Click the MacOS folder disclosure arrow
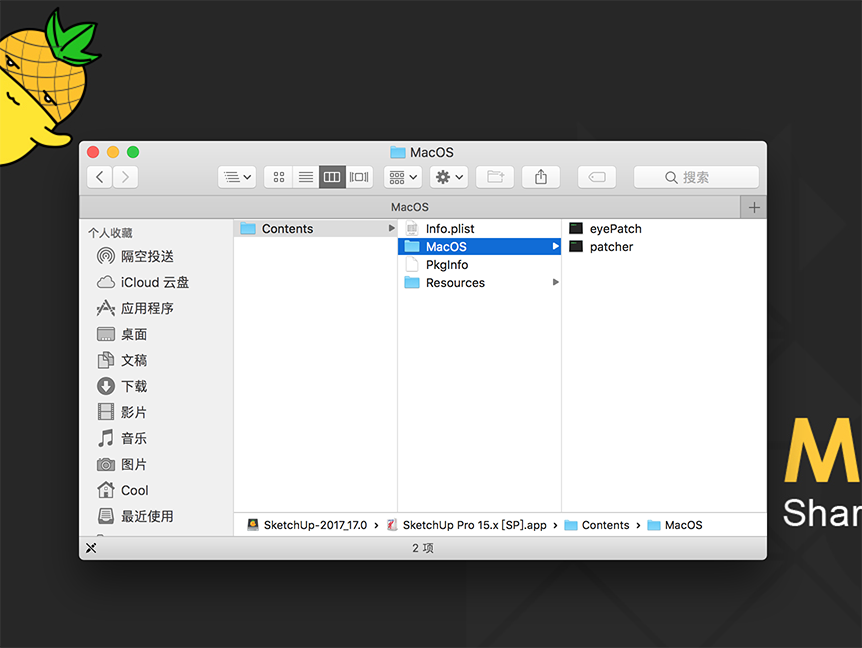 point(555,246)
